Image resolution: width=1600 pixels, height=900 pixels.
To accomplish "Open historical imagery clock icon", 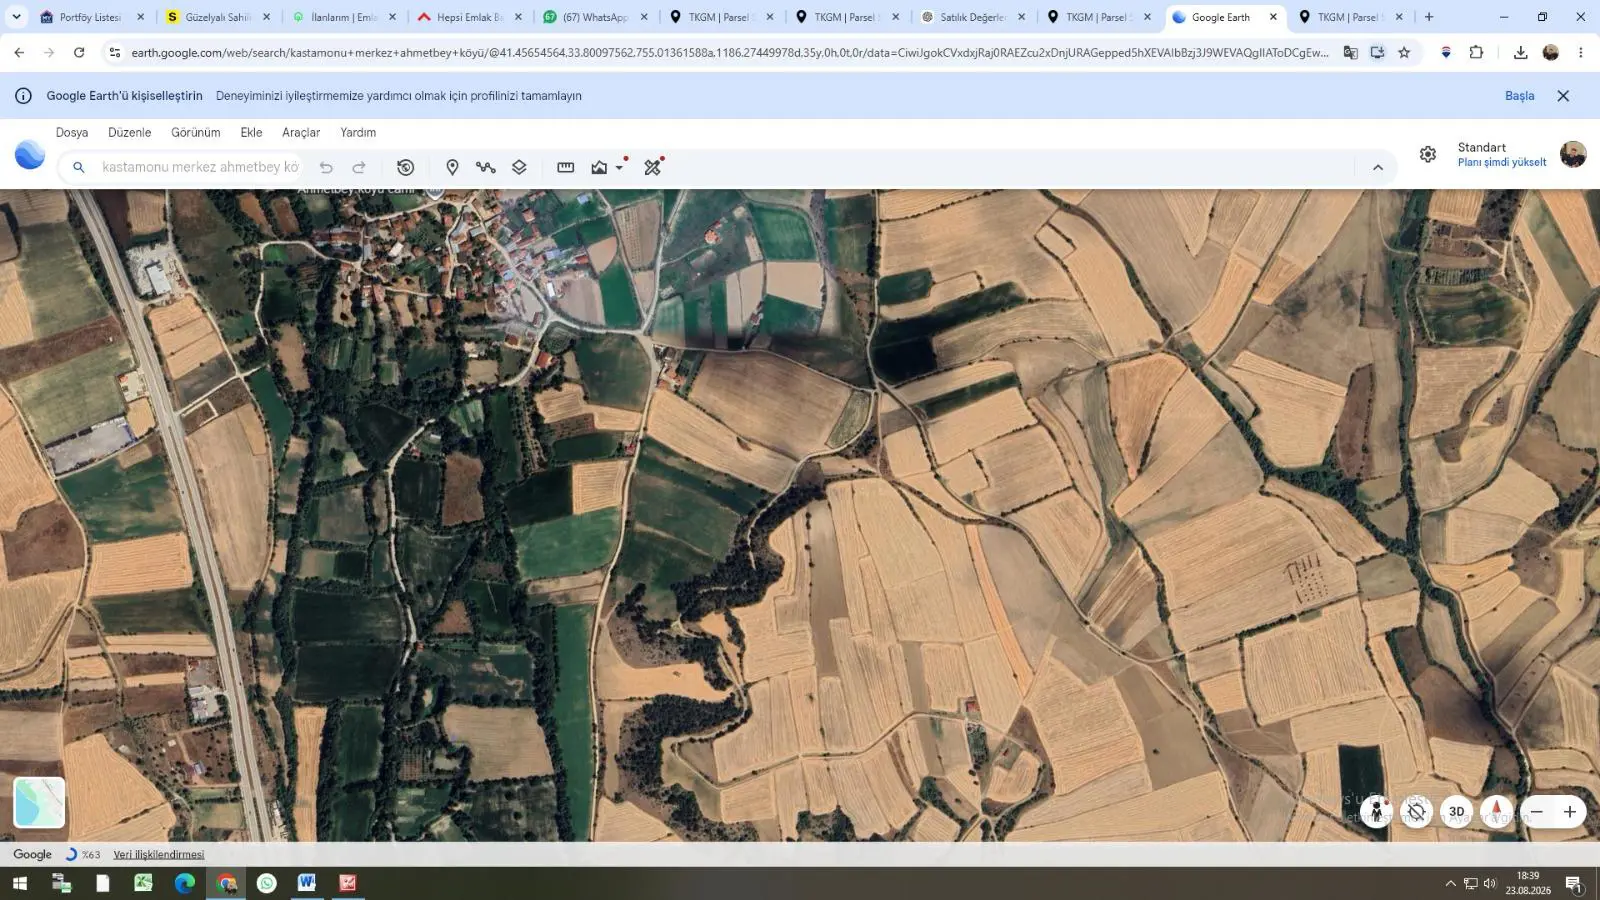I will 405,167.
